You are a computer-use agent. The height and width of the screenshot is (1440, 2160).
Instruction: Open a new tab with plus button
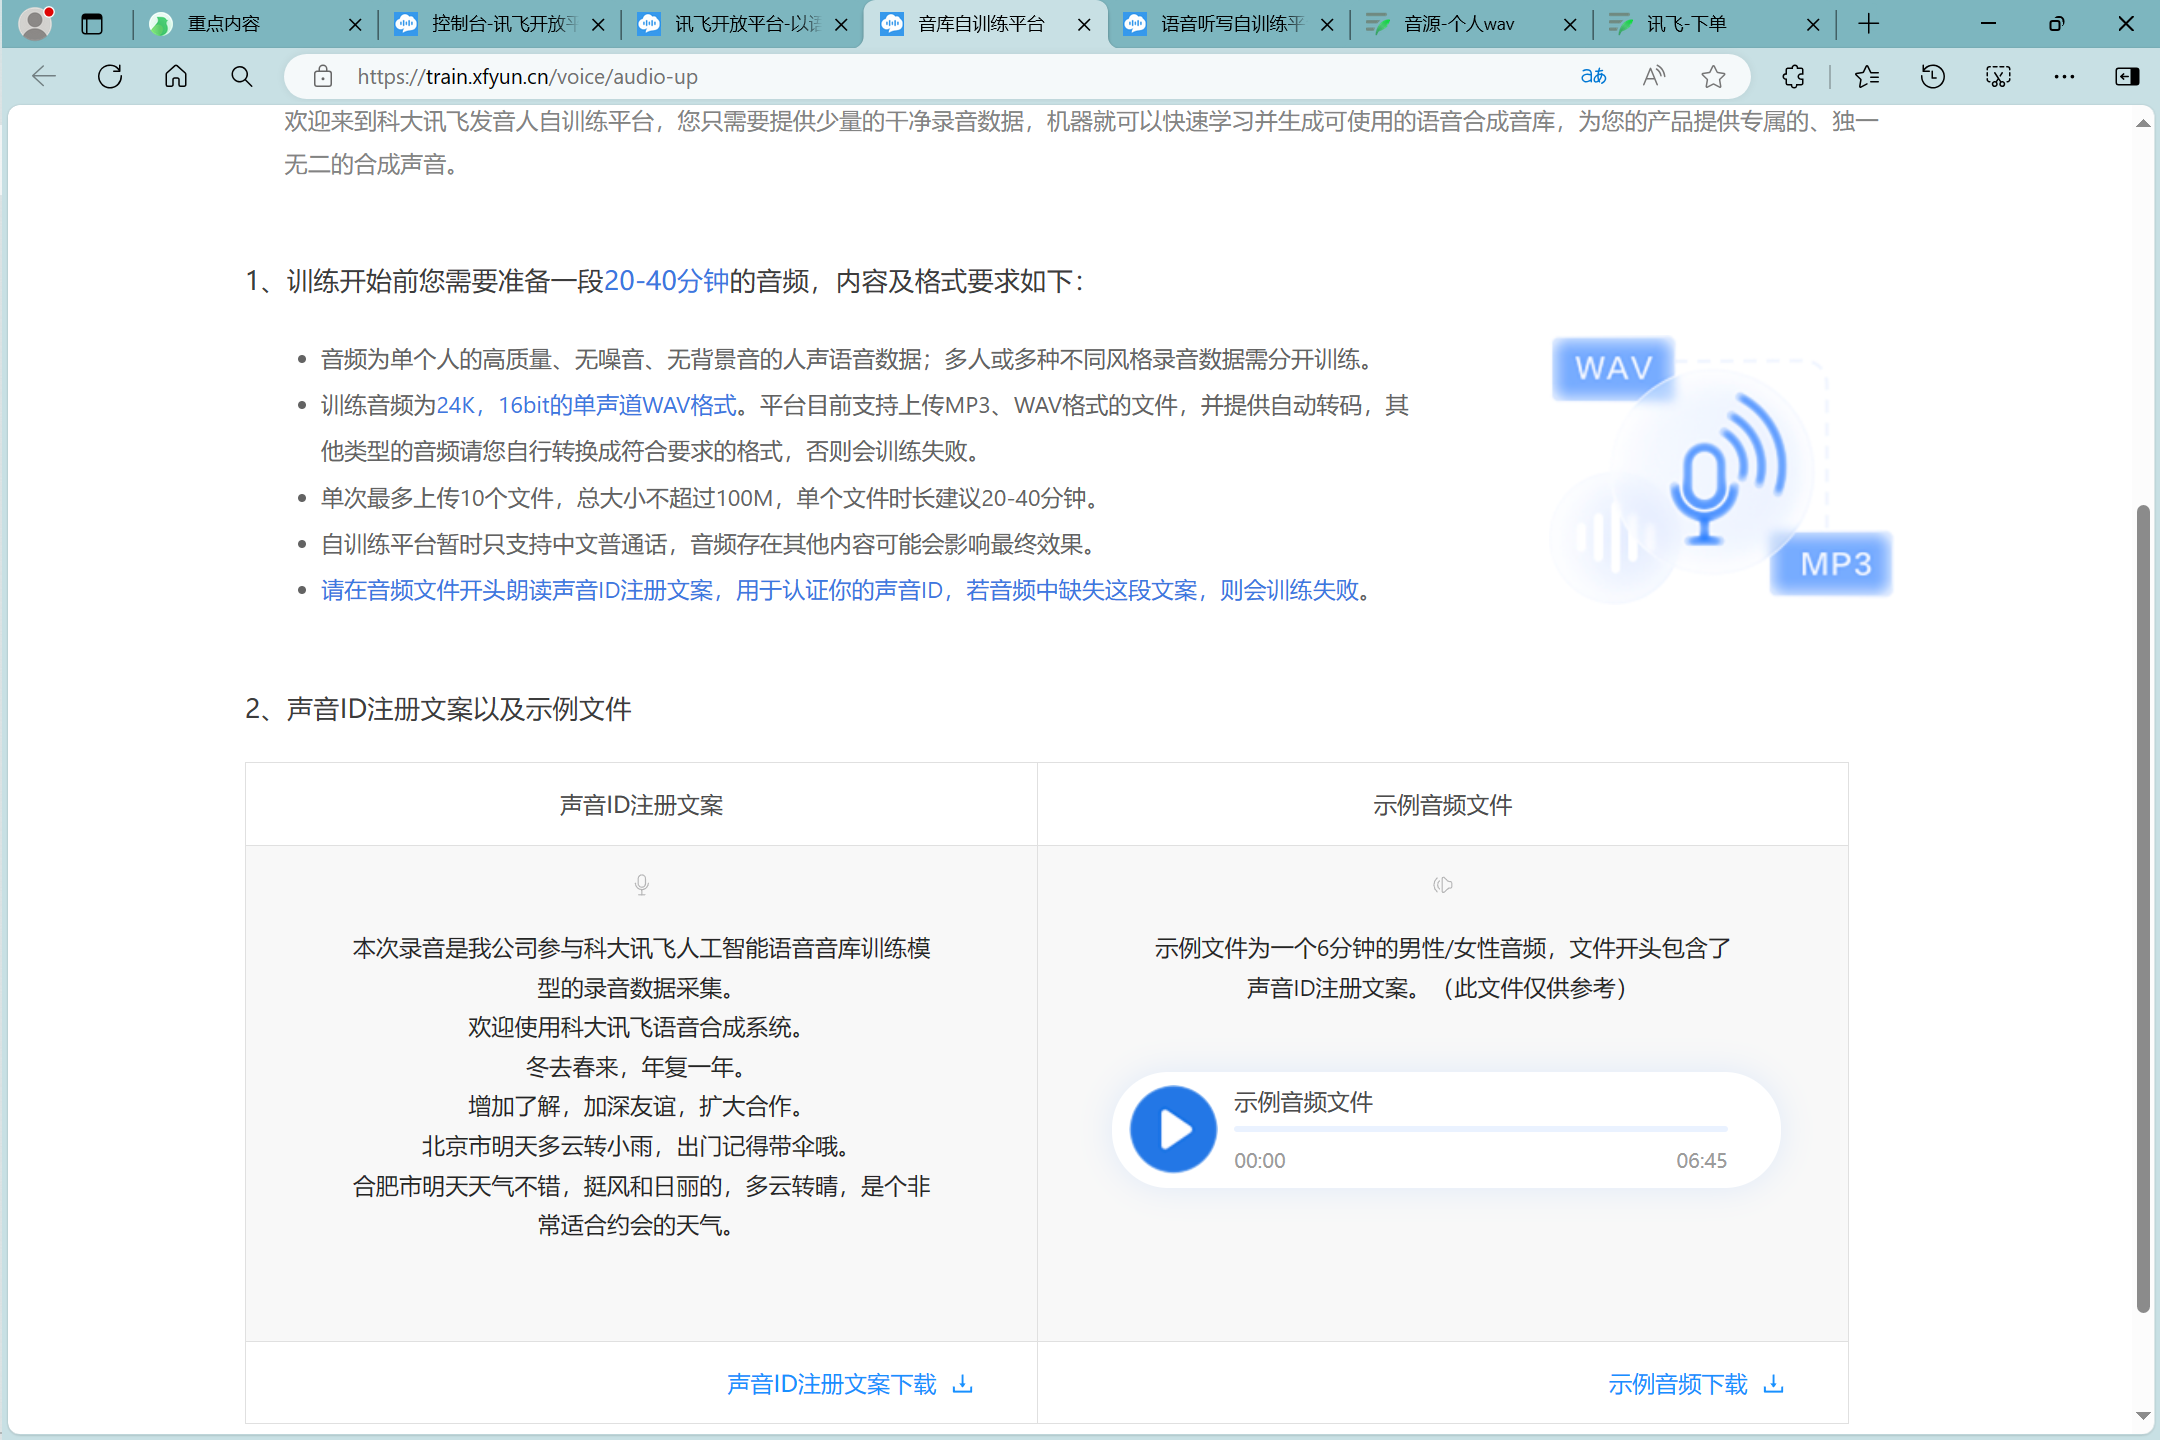tap(1868, 24)
